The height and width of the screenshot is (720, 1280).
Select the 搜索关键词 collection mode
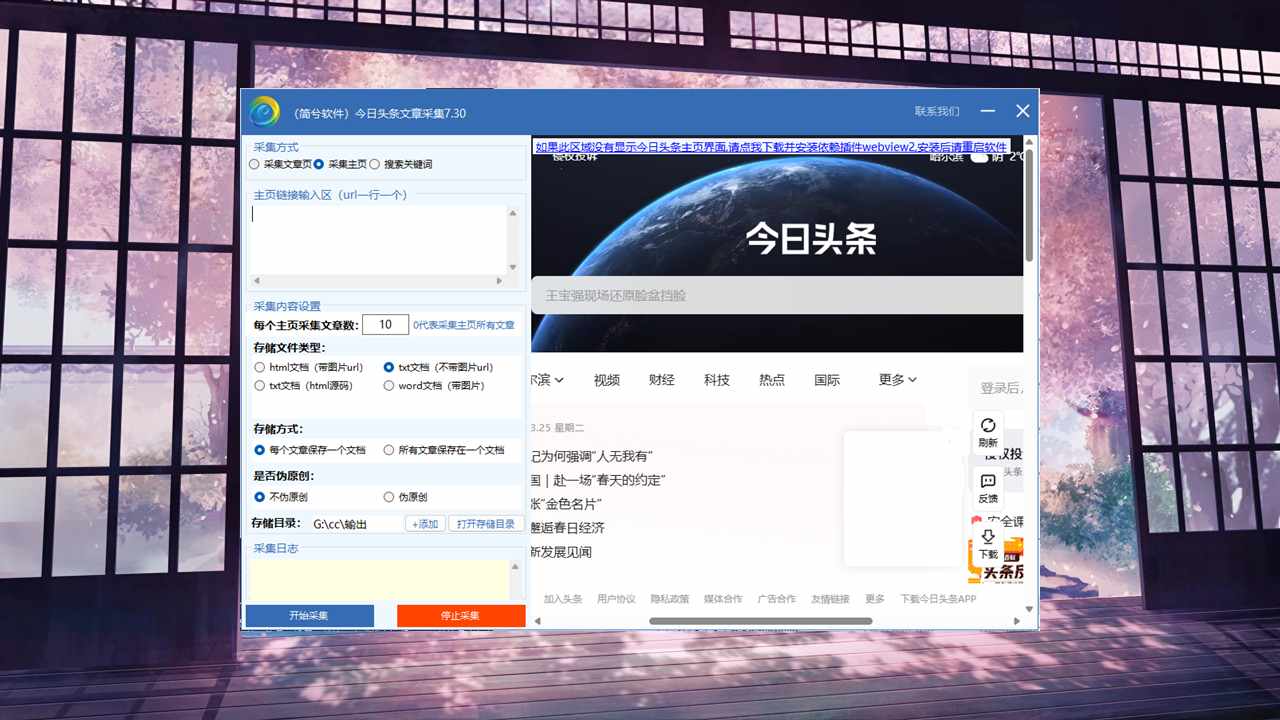pos(375,164)
